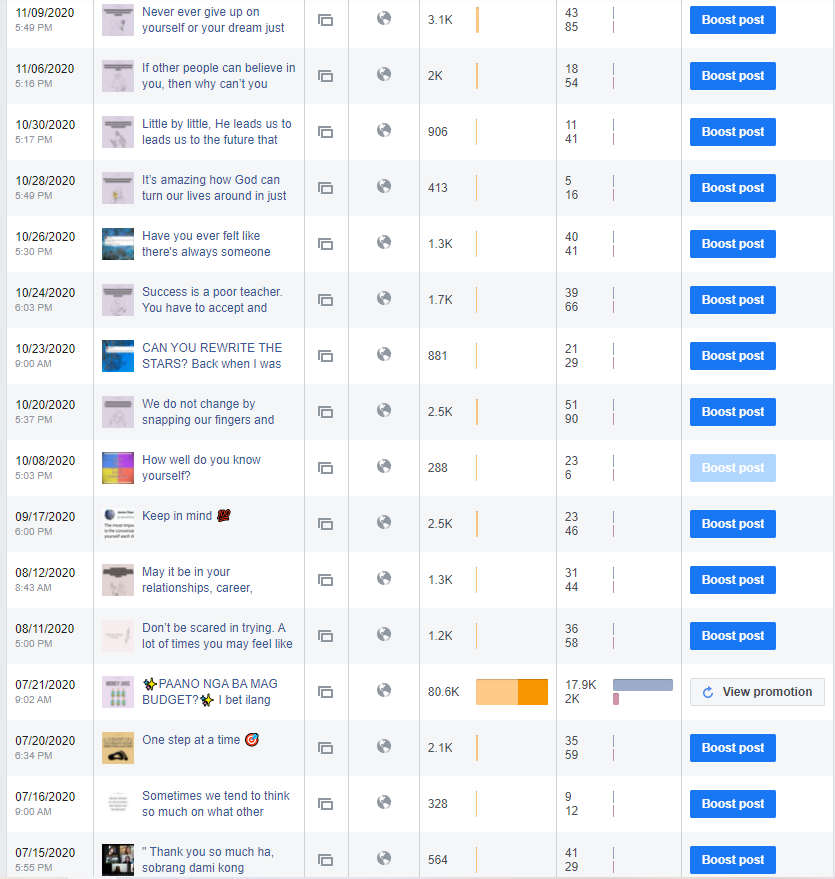Click post type icon for 'One step at a time'
The width and height of the screenshot is (835, 879).
[x=325, y=748]
